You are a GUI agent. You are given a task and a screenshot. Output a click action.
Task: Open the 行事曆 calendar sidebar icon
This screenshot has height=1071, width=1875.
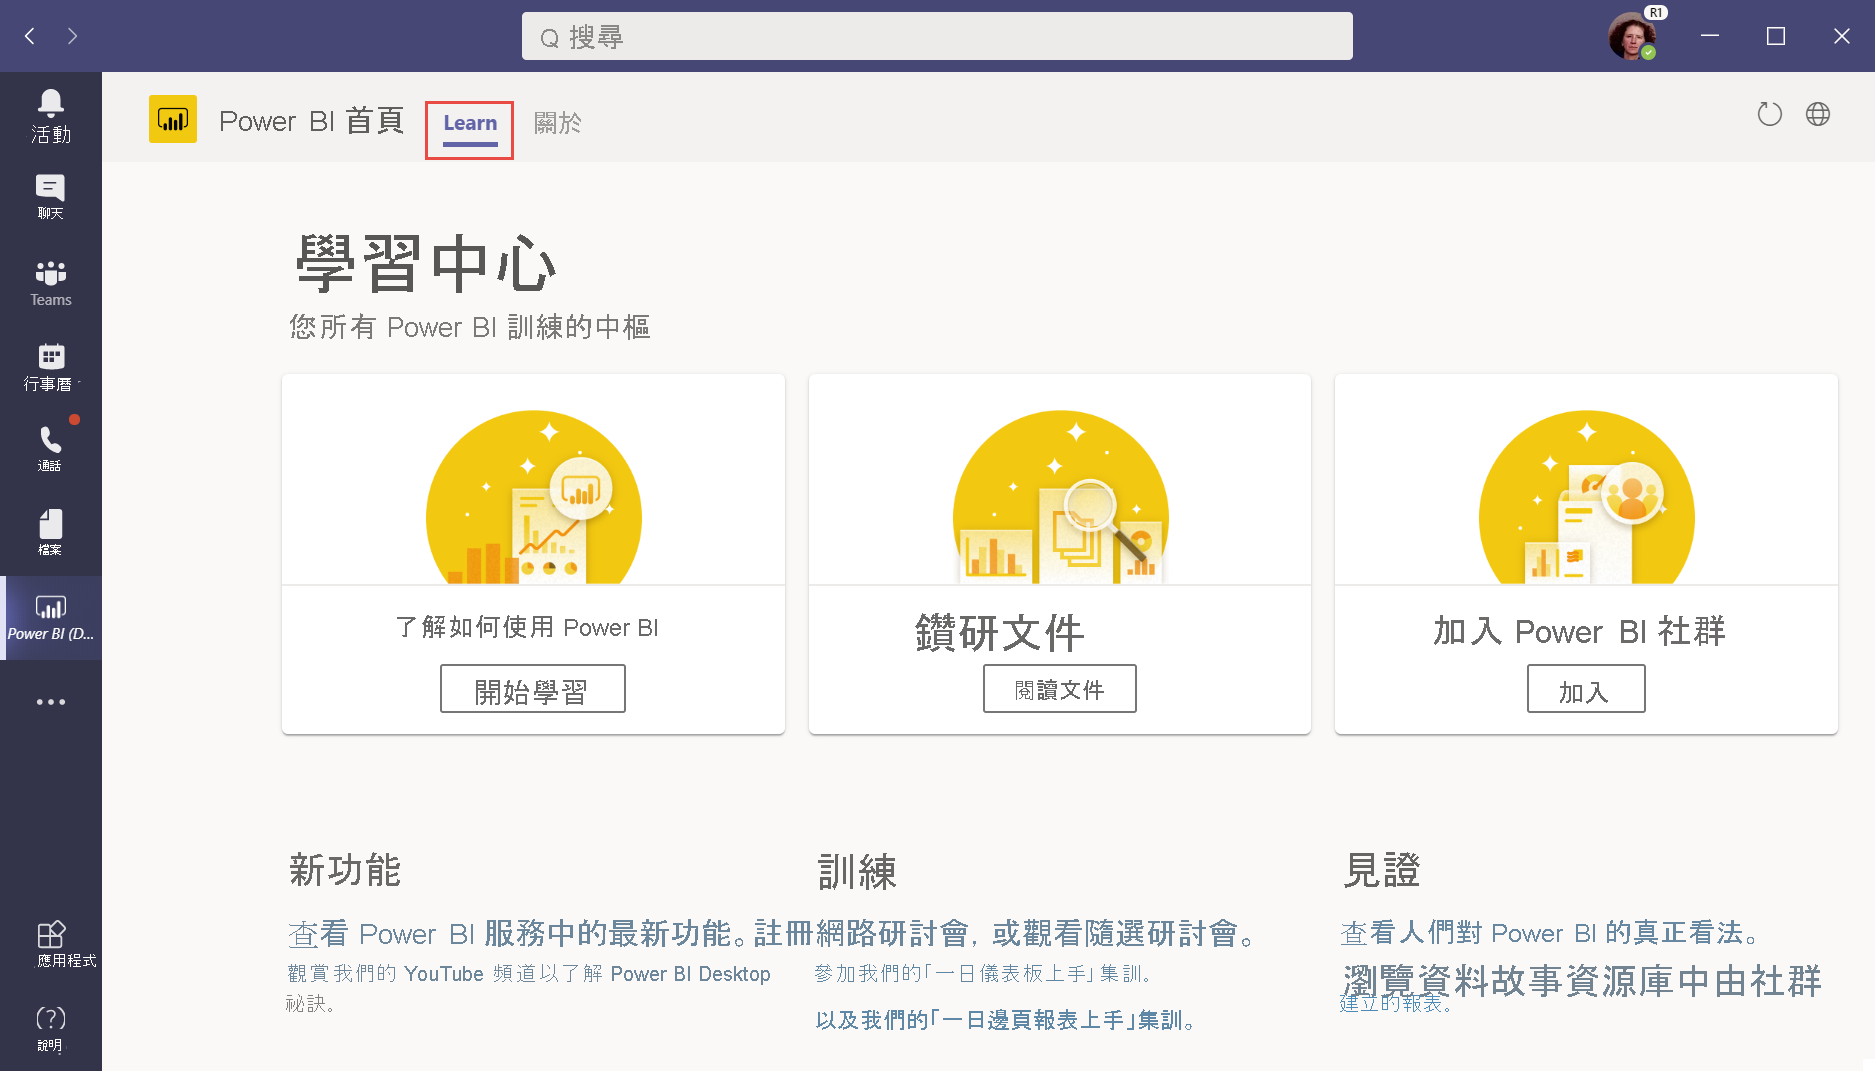pos(51,368)
